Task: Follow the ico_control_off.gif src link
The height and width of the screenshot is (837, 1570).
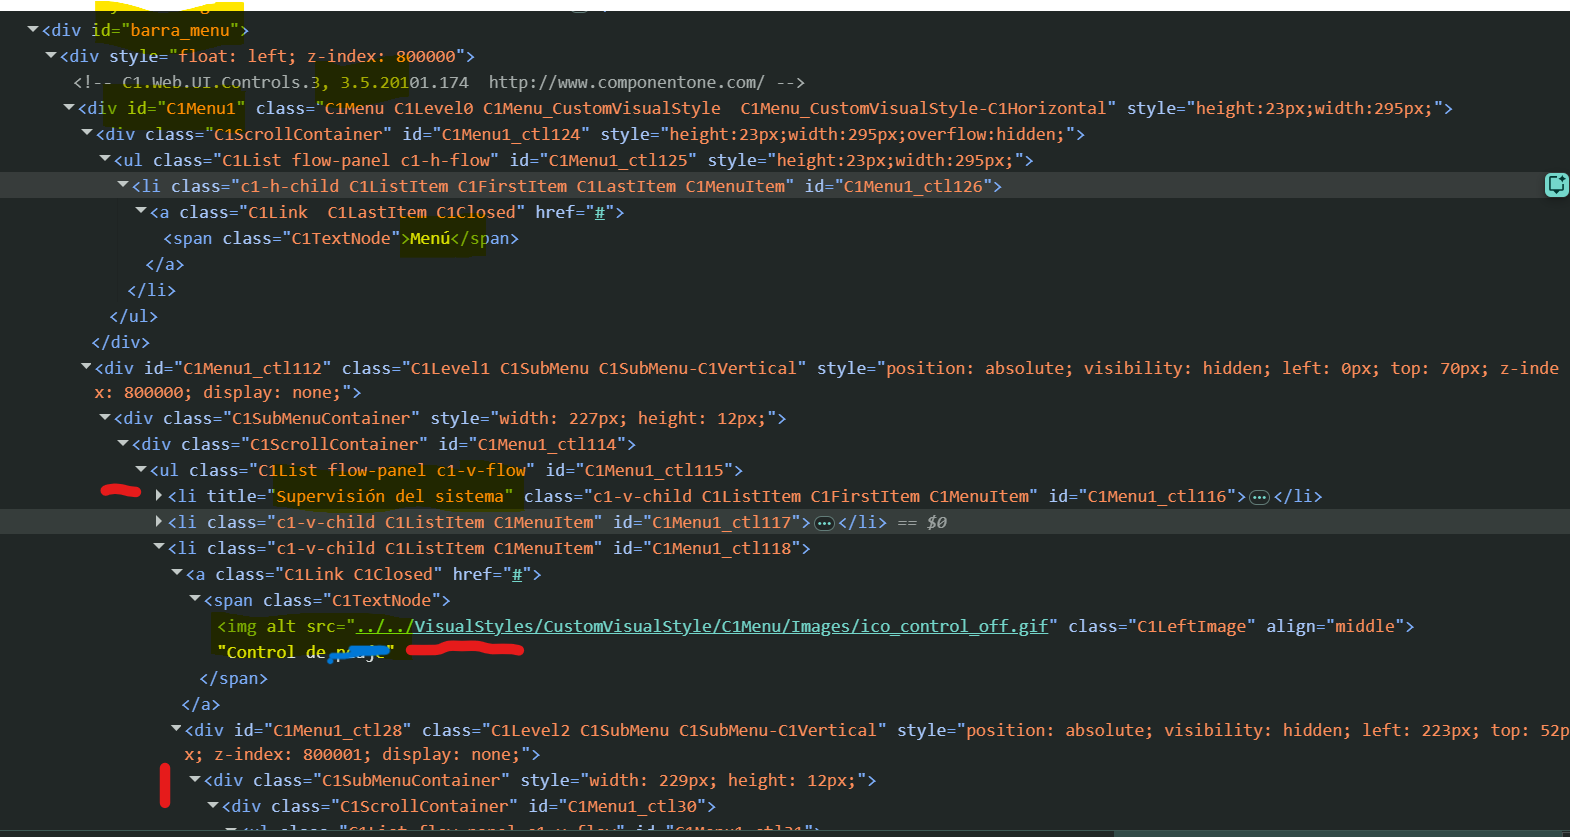Action: (702, 626)
